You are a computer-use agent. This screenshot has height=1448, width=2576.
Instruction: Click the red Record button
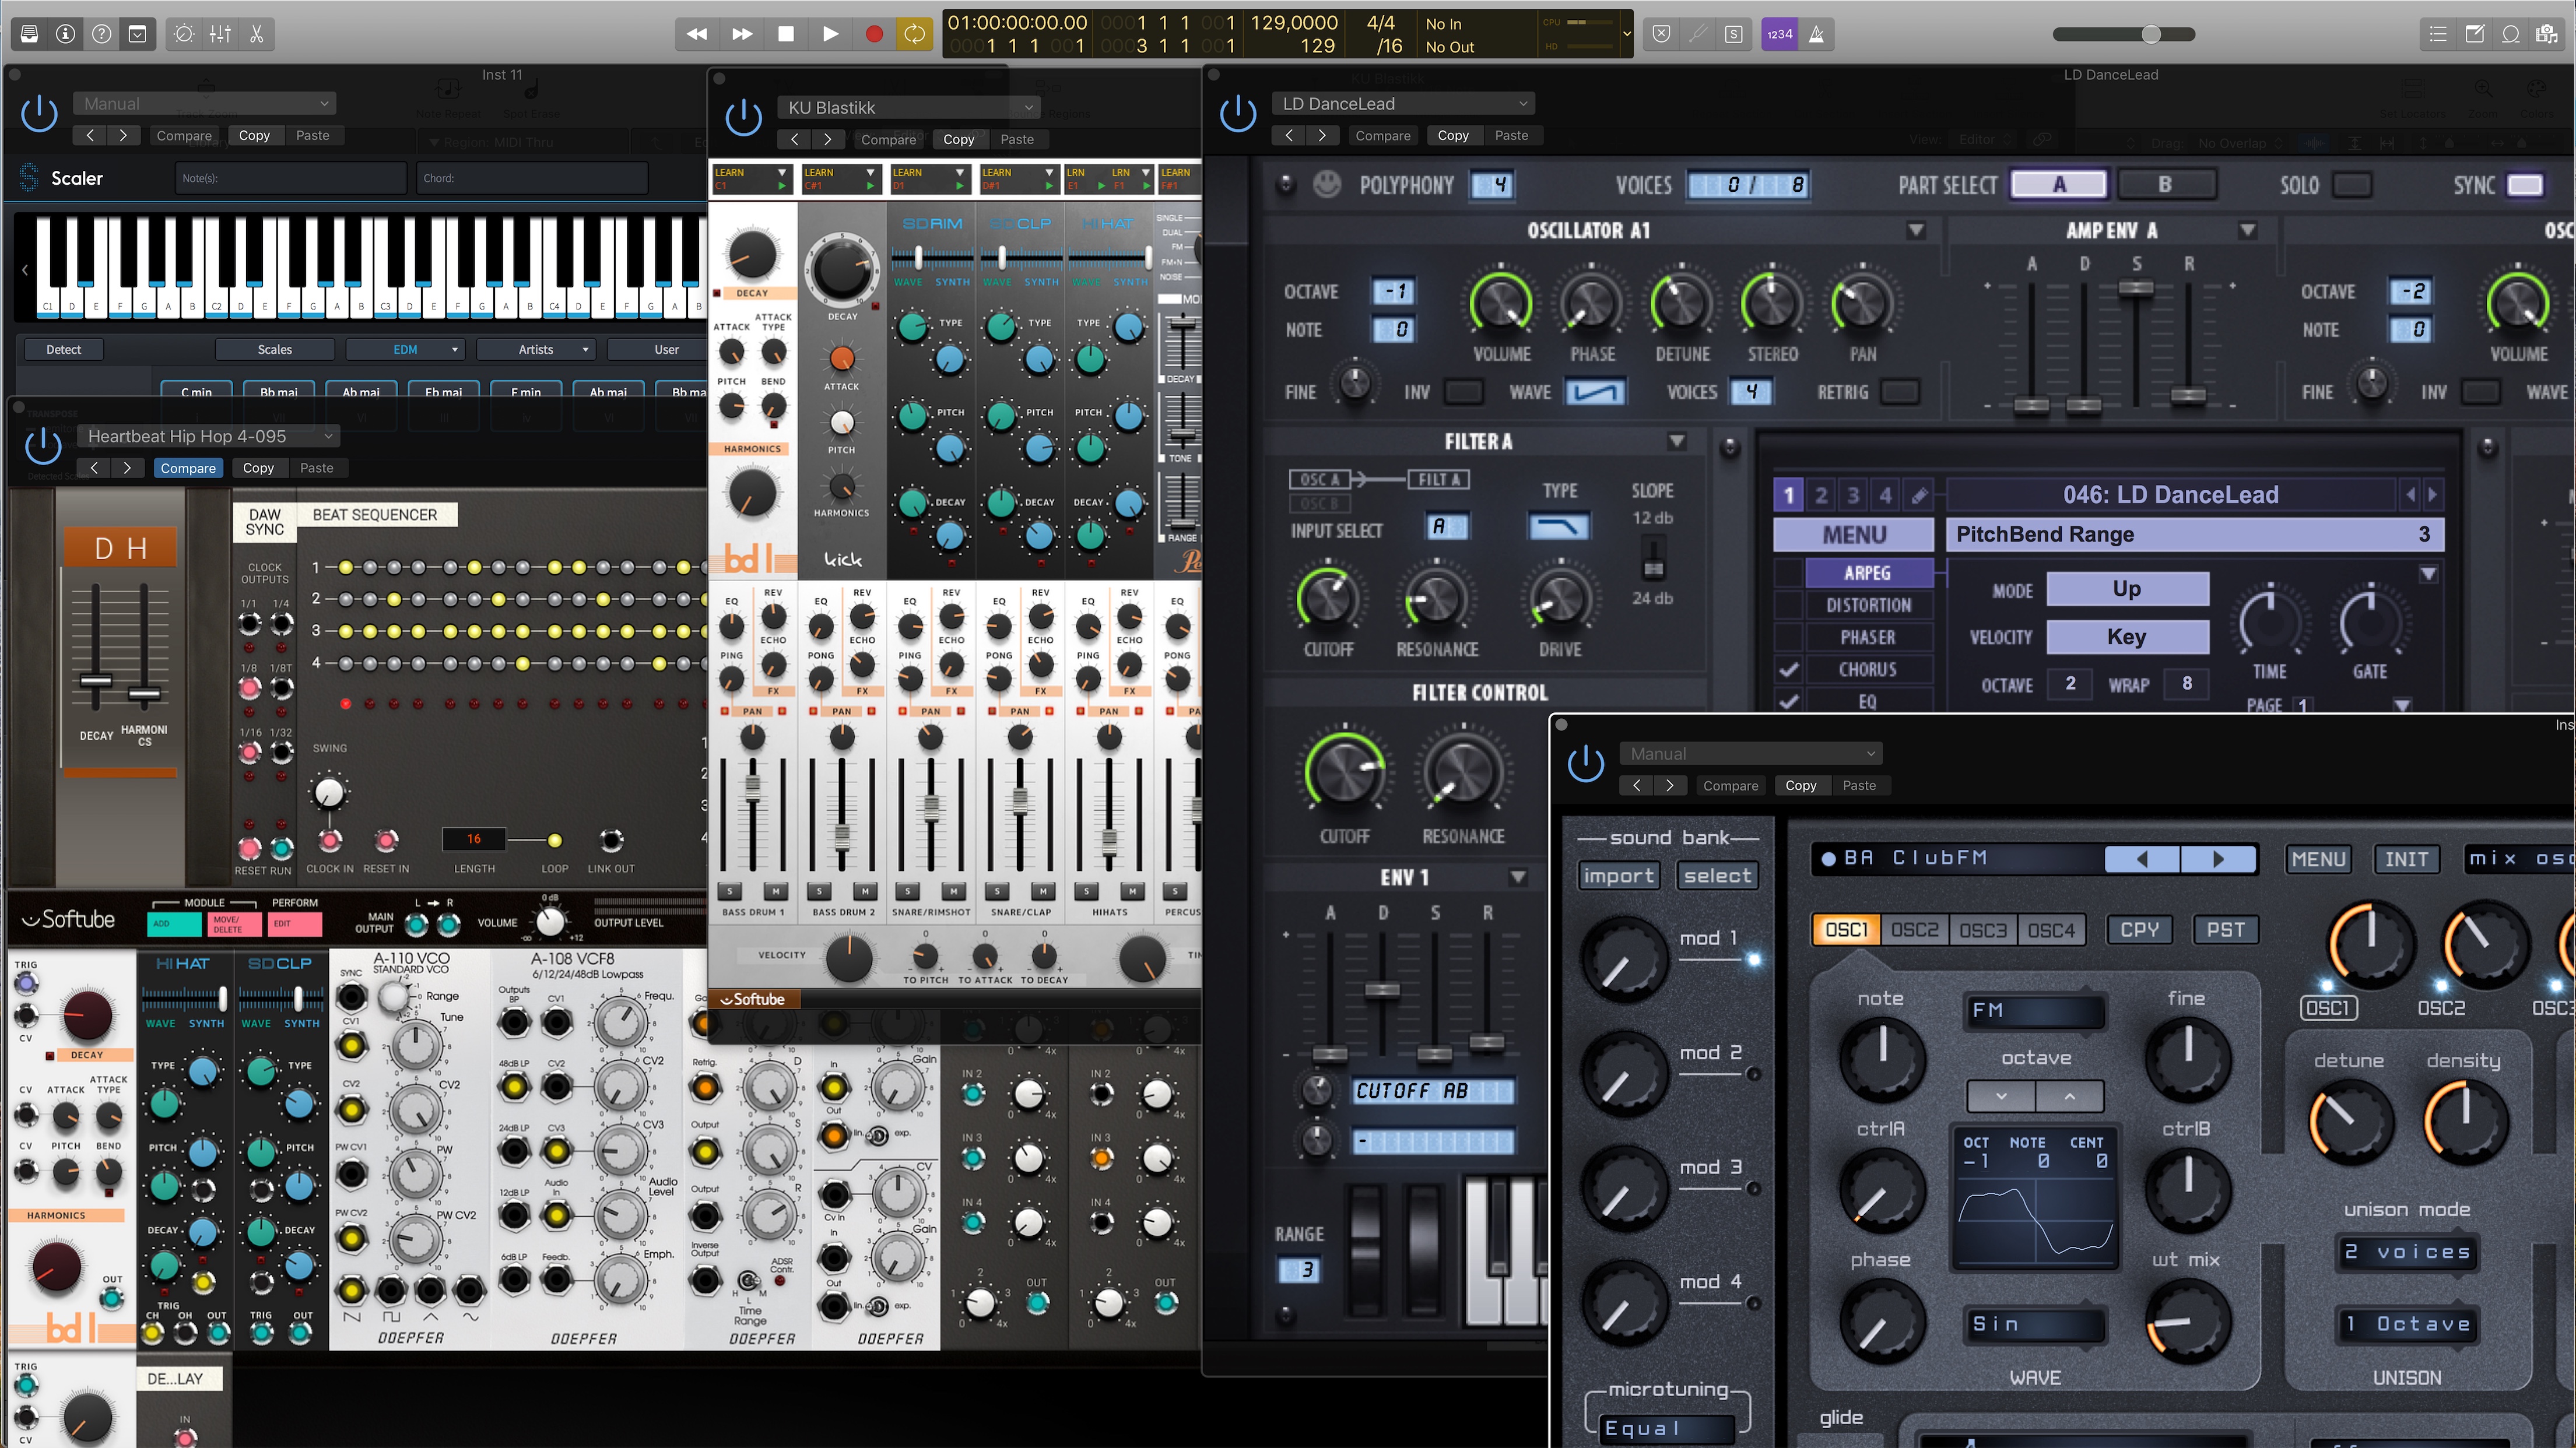873,34
